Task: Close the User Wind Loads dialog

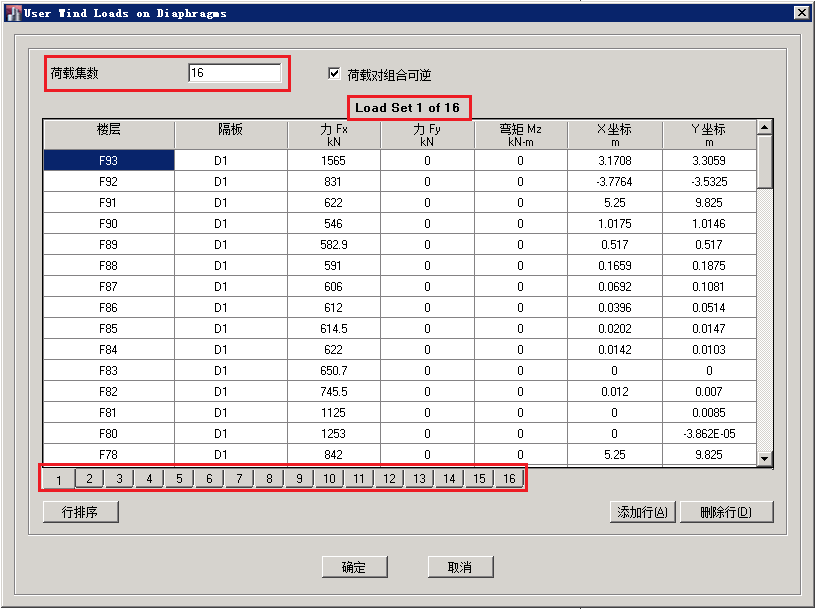Action: point(801,12)
